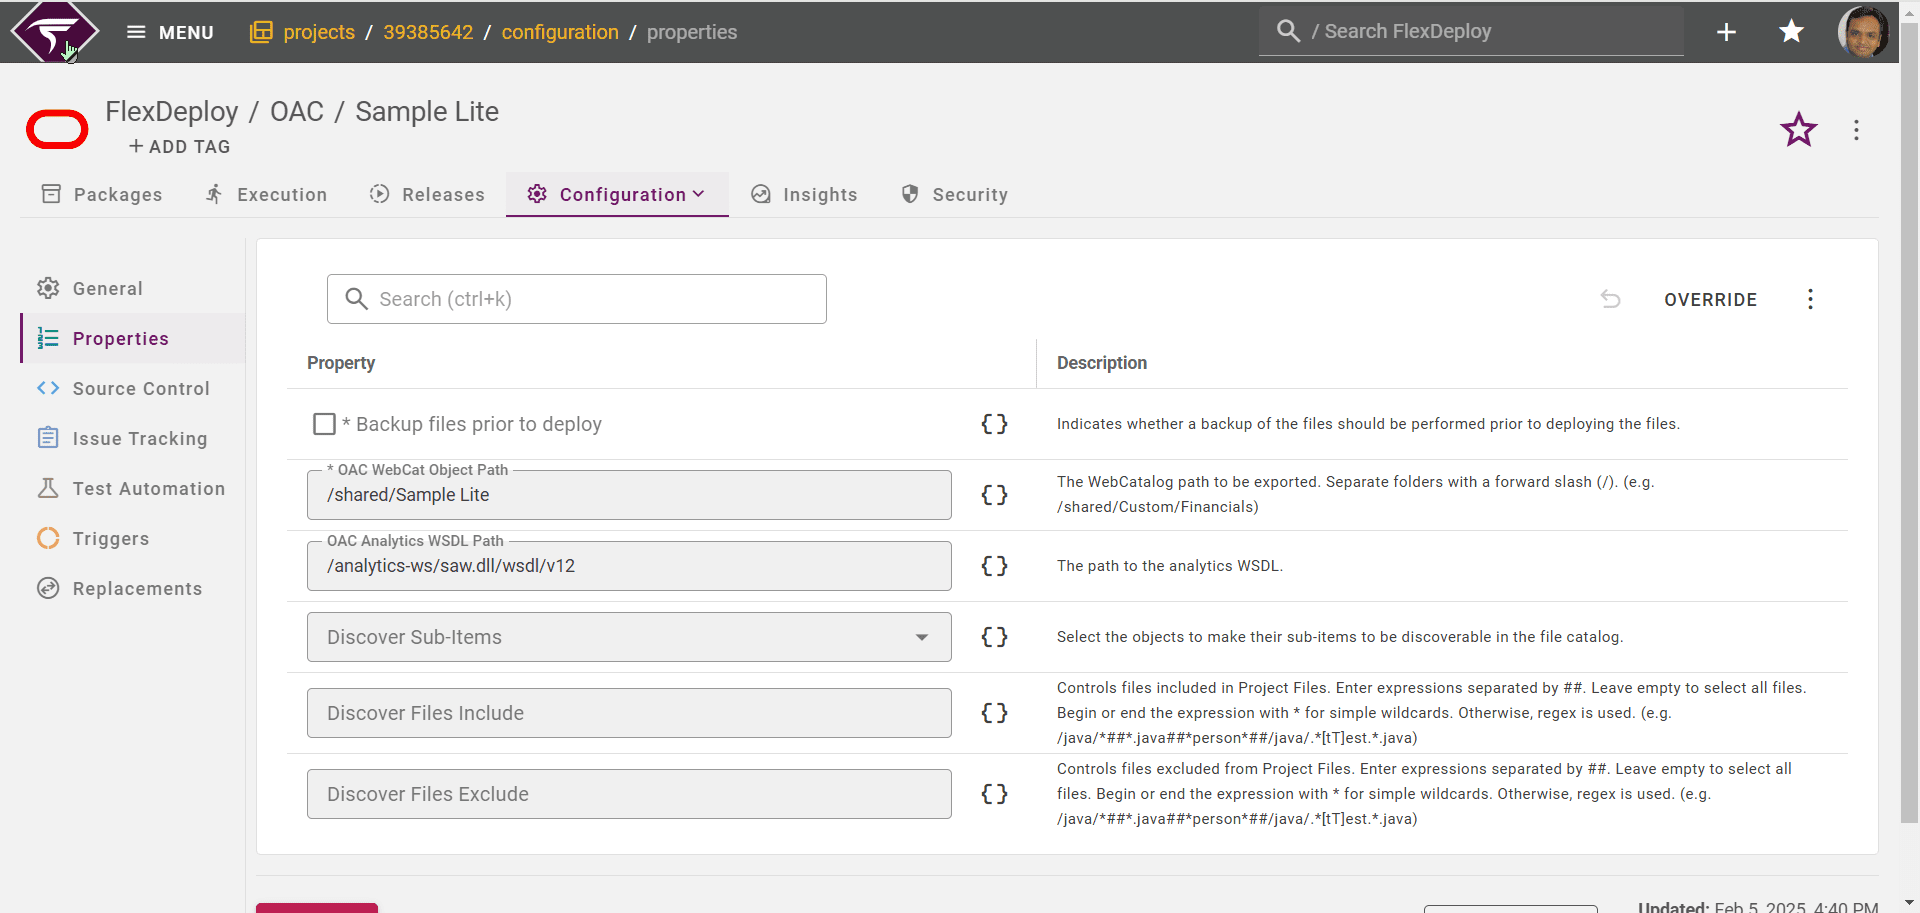
Task: Click the red Oracle project icon
Action: pyautogui.click(x=57, y=130)
